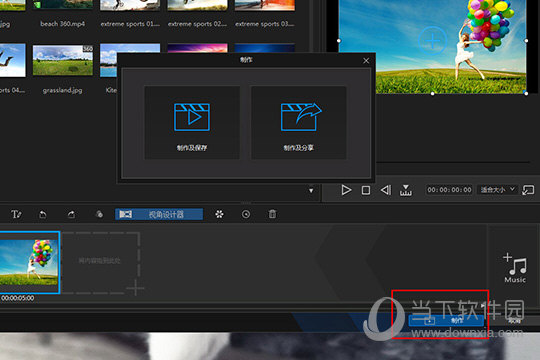Click the flower-shaped effects icon
This screenshot has height=360, width=540.
tap(219, 214)
